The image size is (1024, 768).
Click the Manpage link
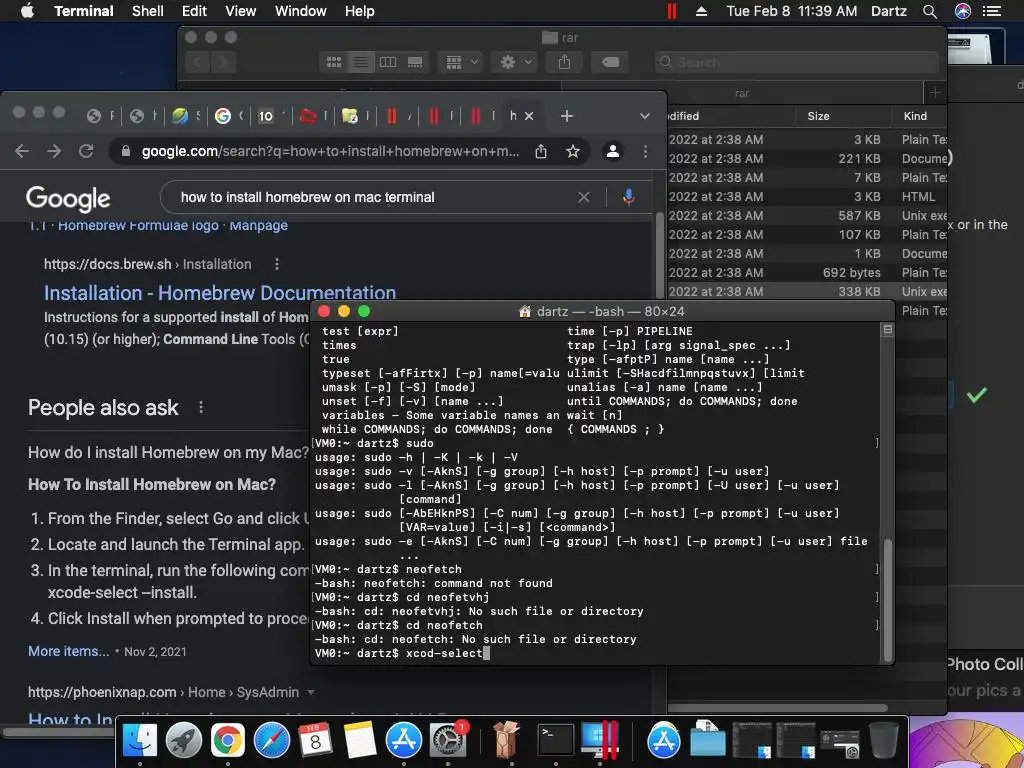[259, 225]
